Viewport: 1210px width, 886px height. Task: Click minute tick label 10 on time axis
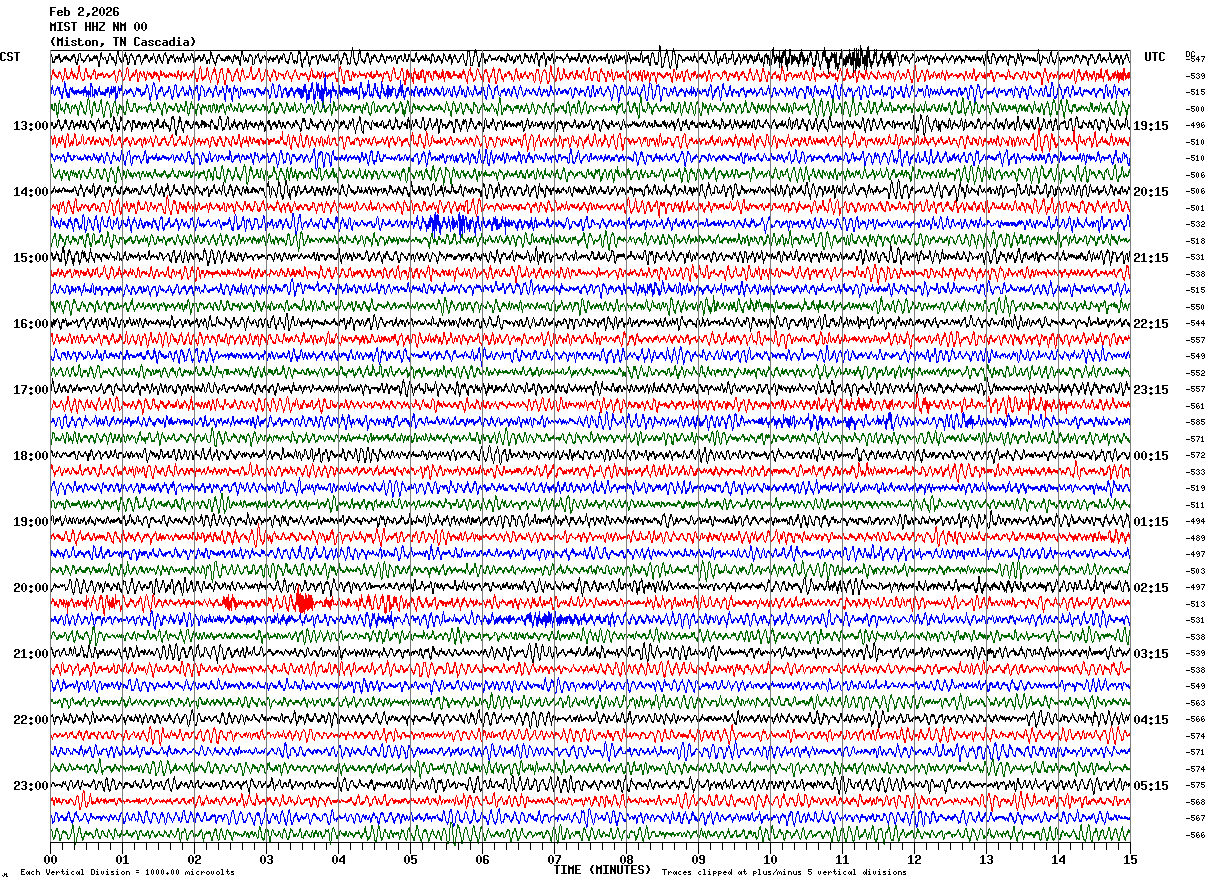(770, 859)
